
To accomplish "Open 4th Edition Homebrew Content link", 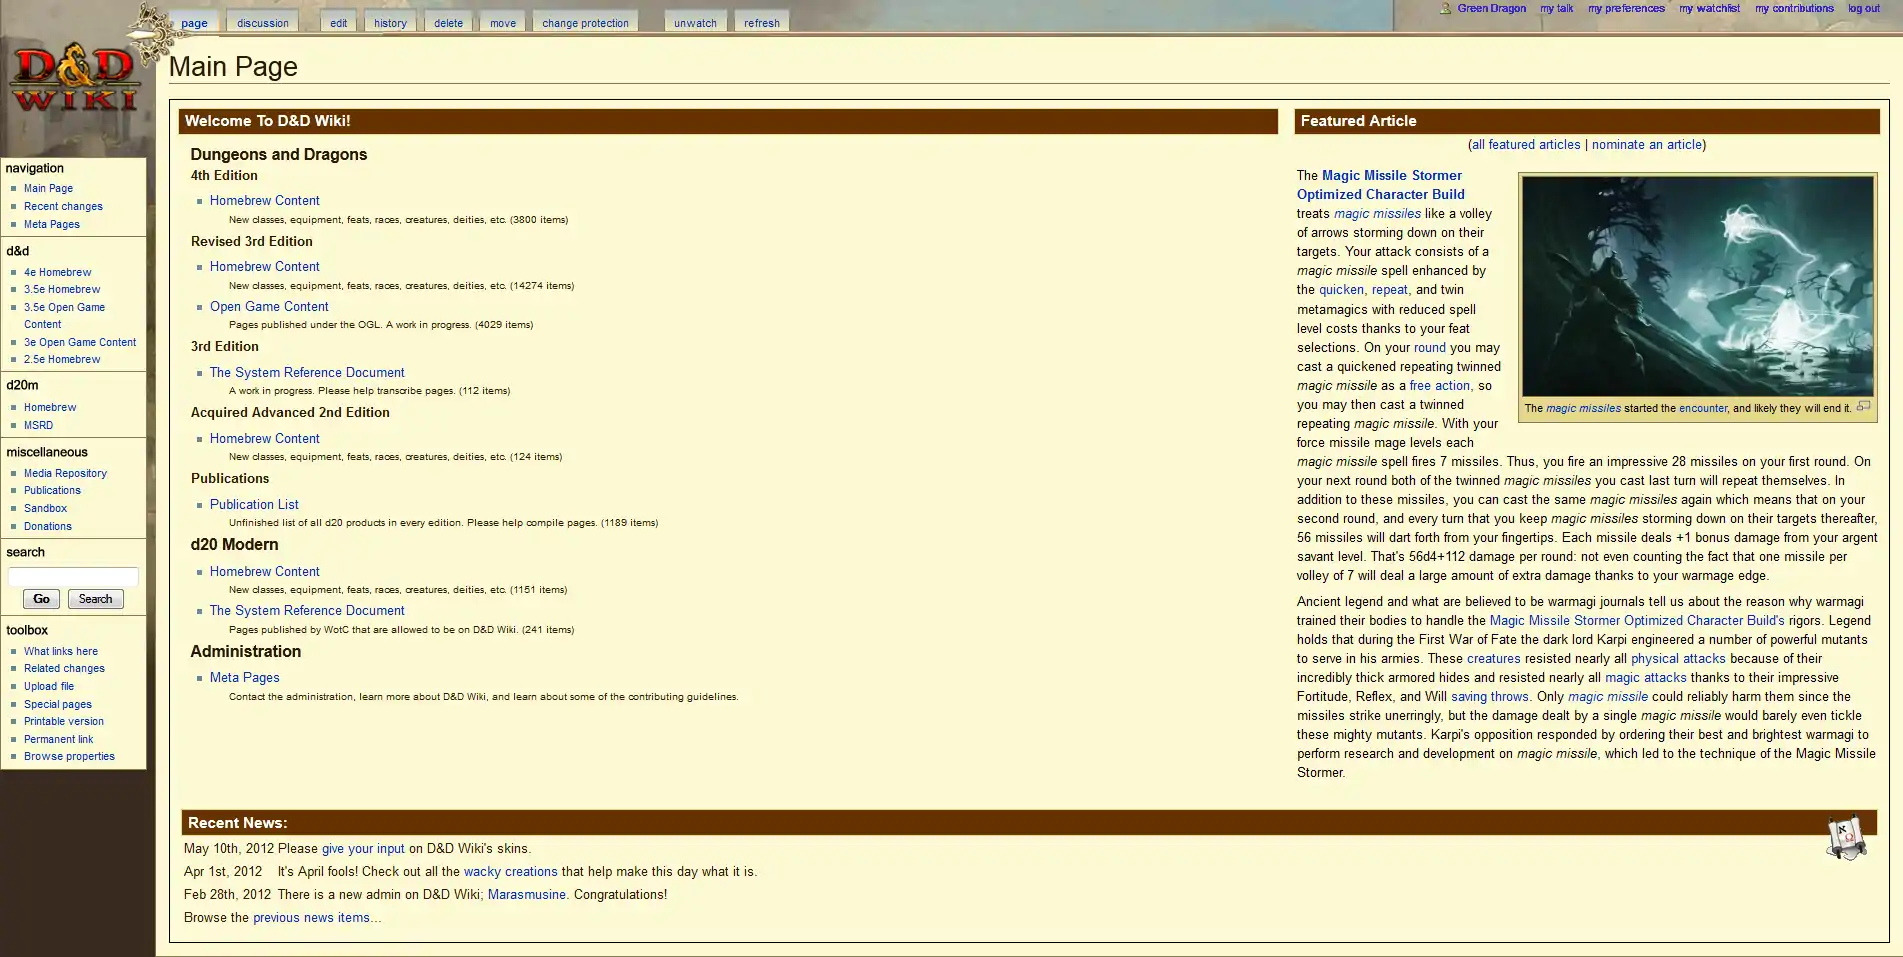I will point(264,201).
